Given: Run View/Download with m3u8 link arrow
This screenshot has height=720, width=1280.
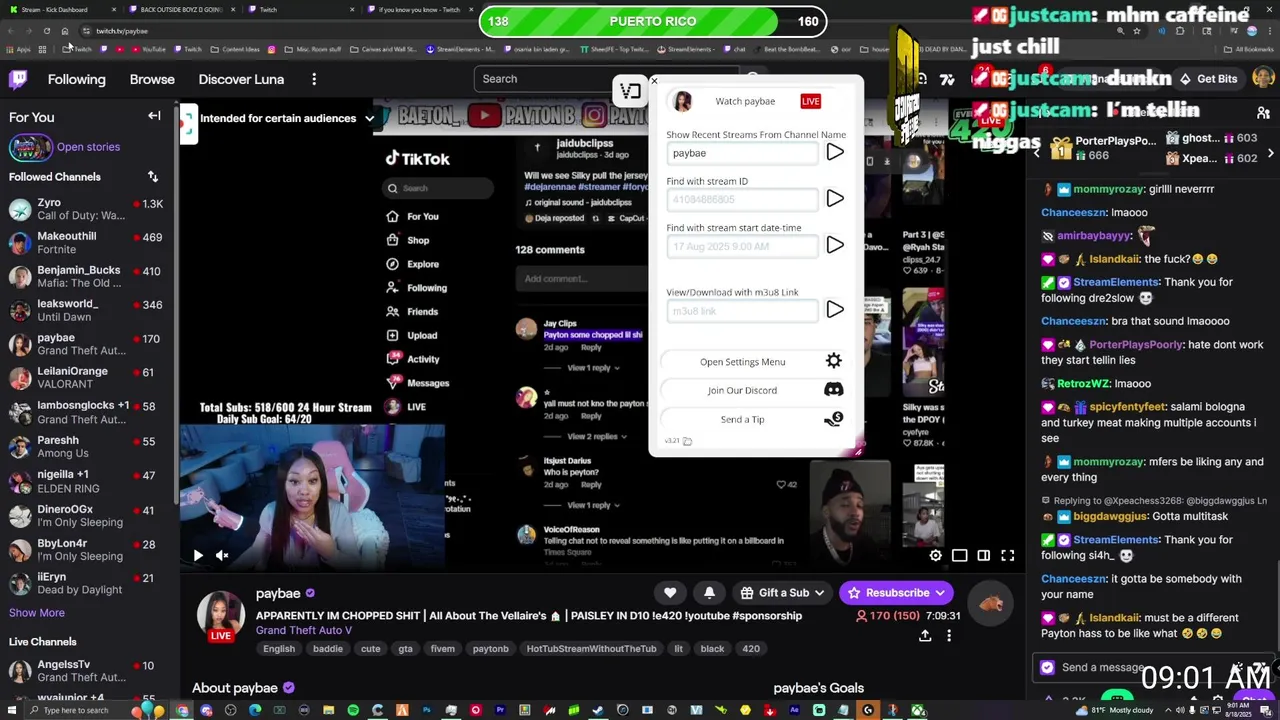Looking at the screenshot, I should tap(835, 310).
